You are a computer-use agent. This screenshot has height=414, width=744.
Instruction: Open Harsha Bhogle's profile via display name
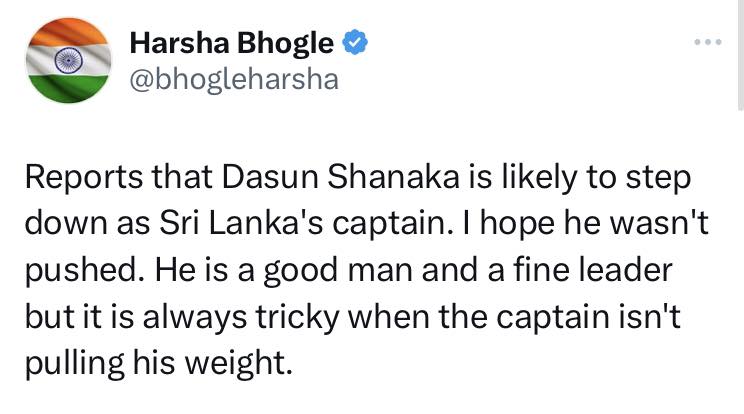(232, 43)
